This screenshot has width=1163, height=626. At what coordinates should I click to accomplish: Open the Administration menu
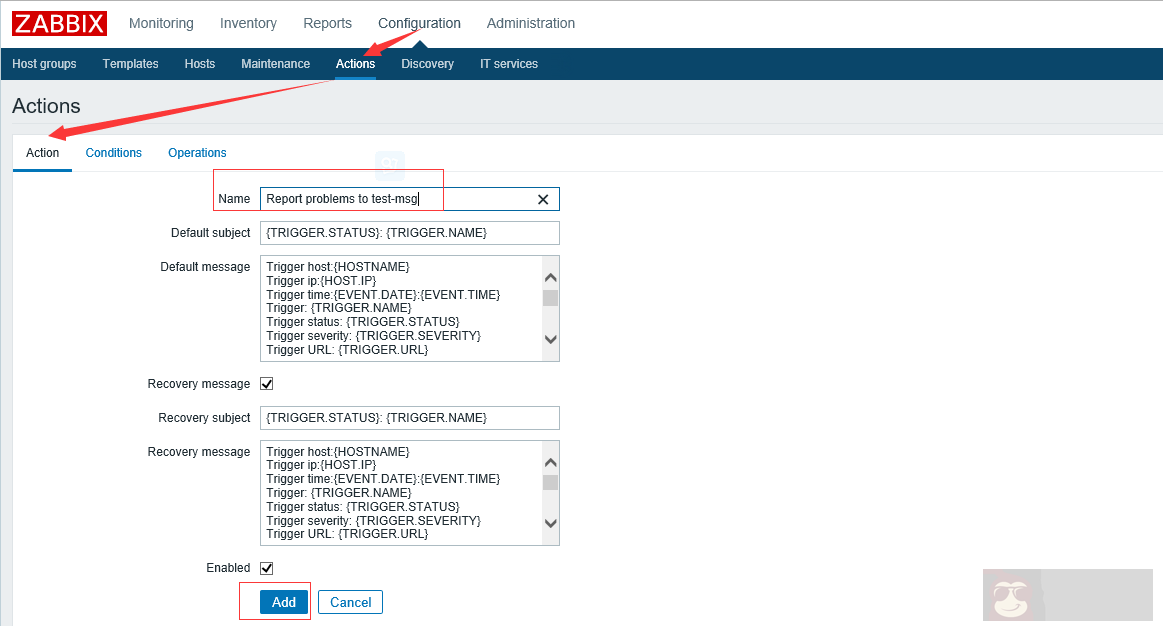click(x=530, y=23)
